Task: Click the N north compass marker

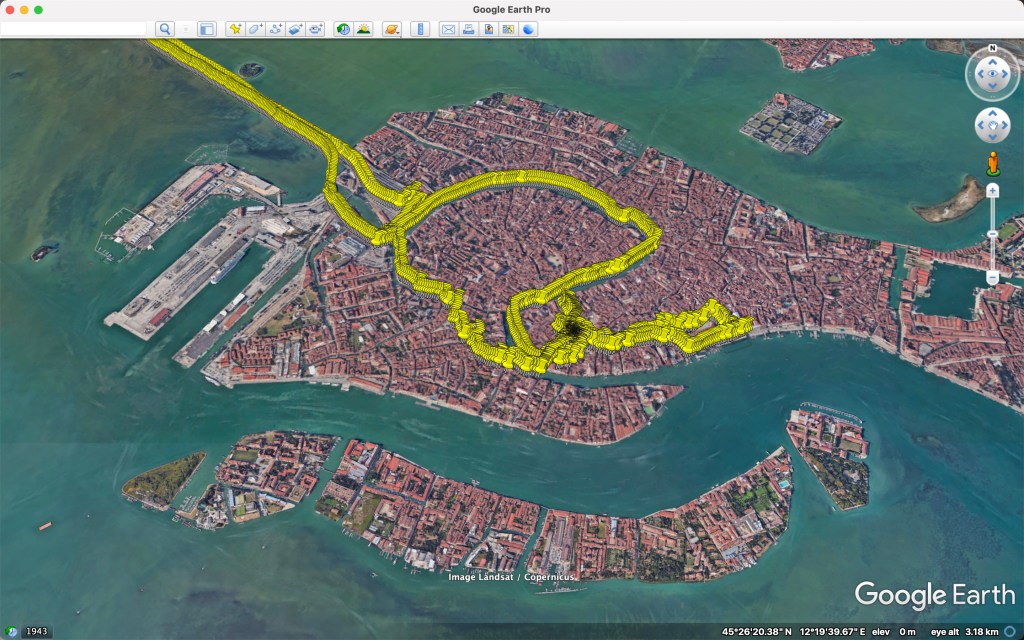Action: pyautogui.click(x=992, y=48)
